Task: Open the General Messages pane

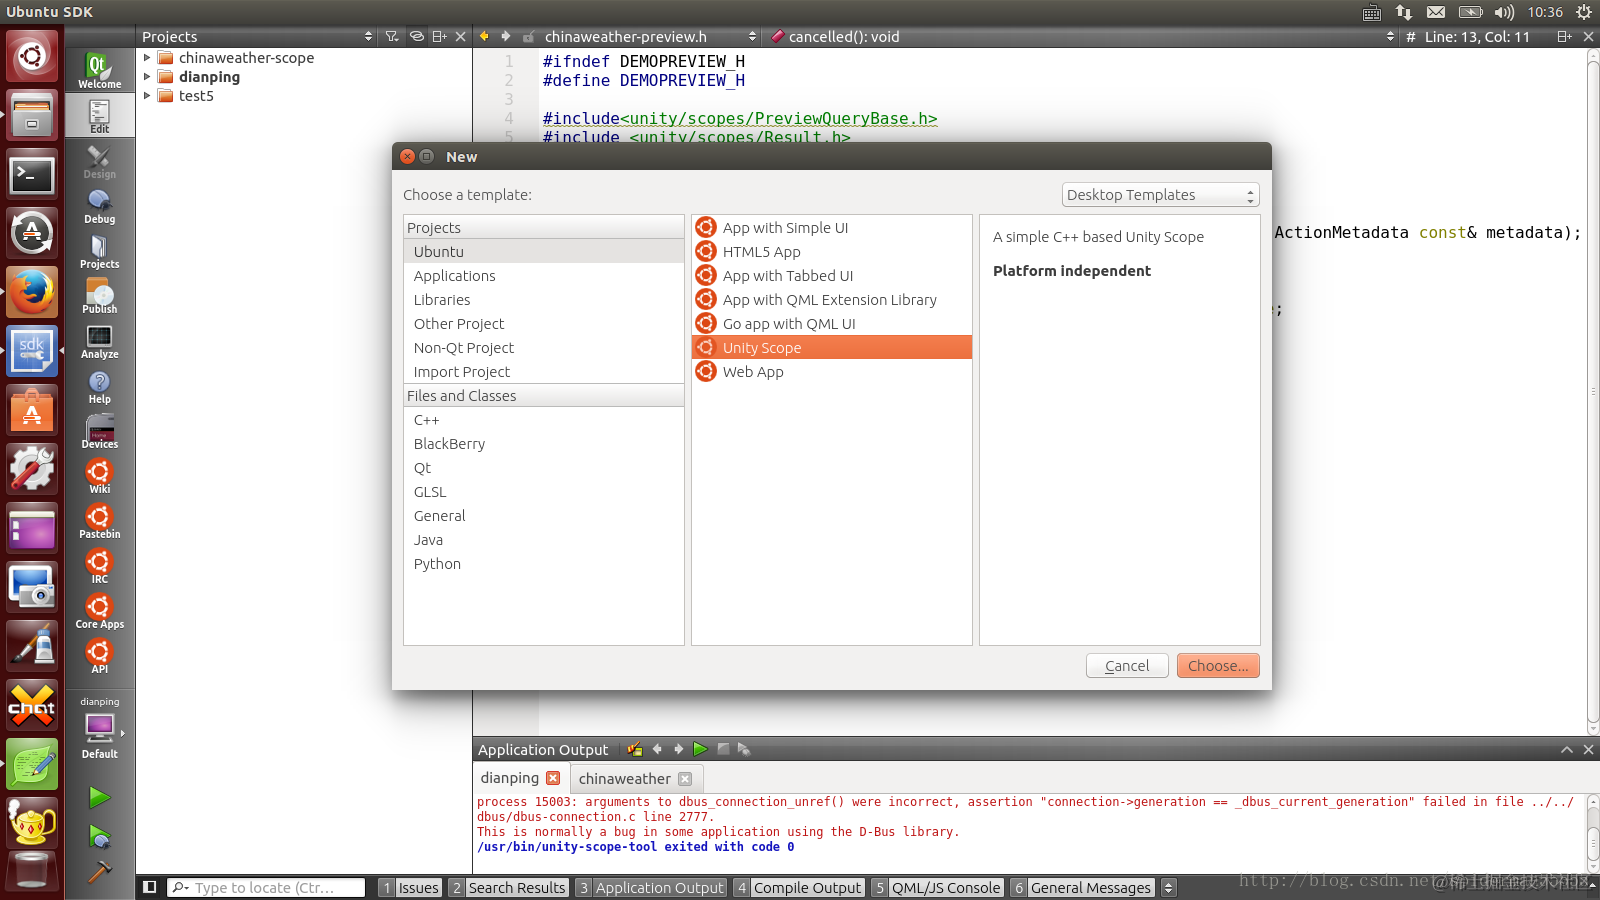Action: (1082, 888)
